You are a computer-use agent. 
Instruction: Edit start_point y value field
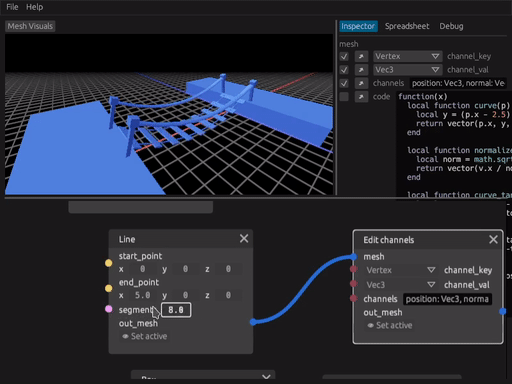(185, 269)
